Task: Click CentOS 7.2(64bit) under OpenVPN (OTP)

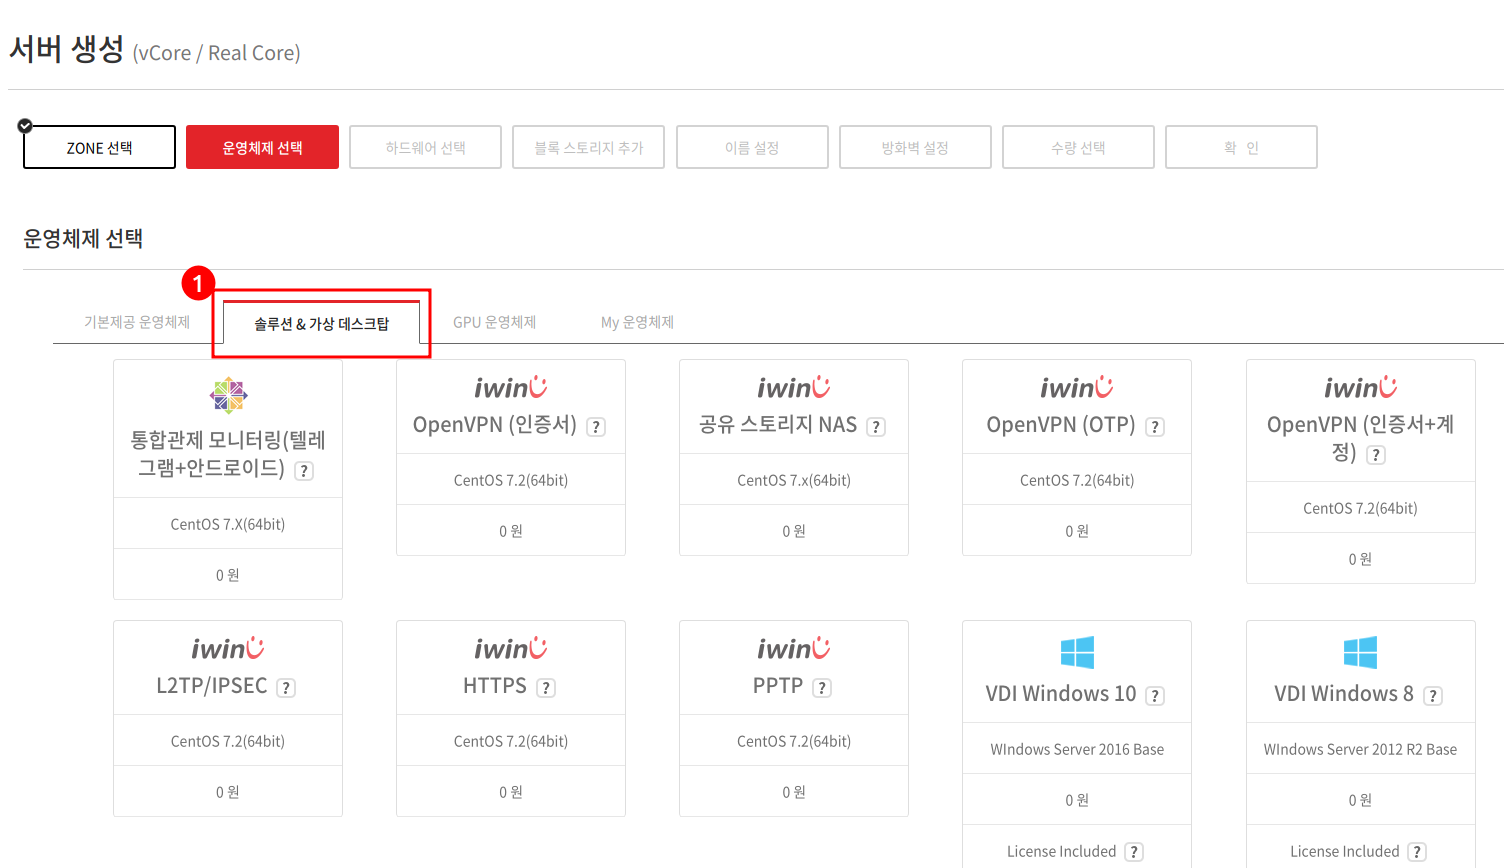Action: pos(1077,480)
